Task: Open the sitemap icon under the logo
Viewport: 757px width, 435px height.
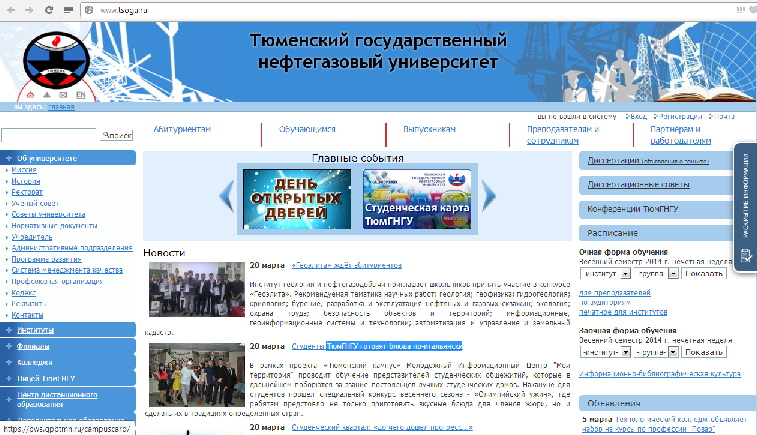Action: (x=44, y=95)
